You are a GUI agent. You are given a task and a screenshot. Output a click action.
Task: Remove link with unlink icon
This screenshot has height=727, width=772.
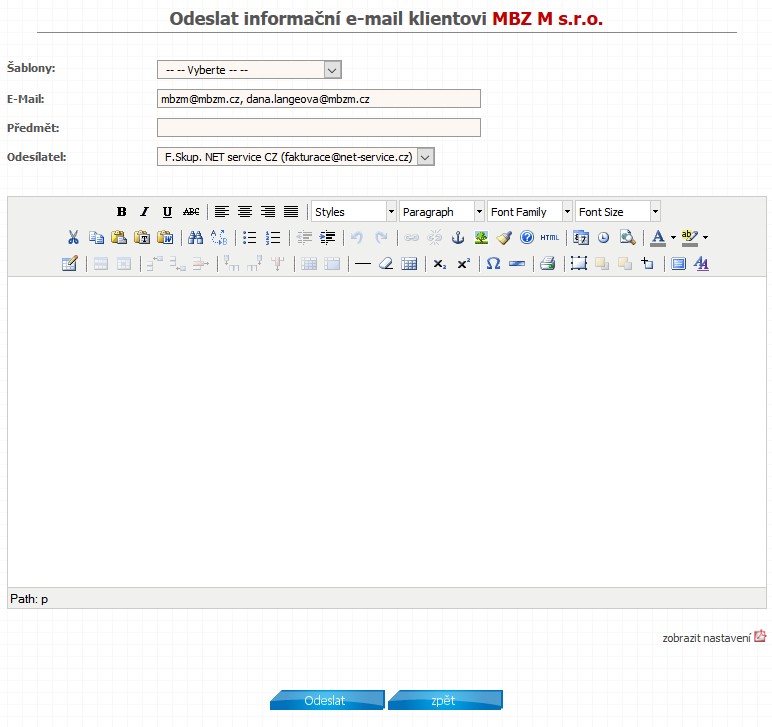pyautogui.click(x=435, y=238)
